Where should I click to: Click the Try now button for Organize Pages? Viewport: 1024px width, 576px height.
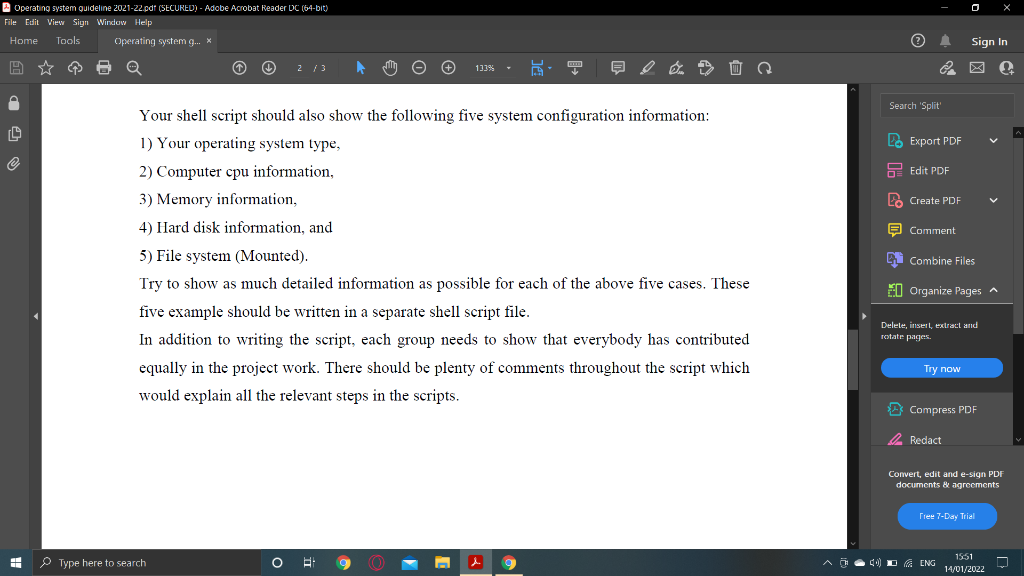(941, 368)
